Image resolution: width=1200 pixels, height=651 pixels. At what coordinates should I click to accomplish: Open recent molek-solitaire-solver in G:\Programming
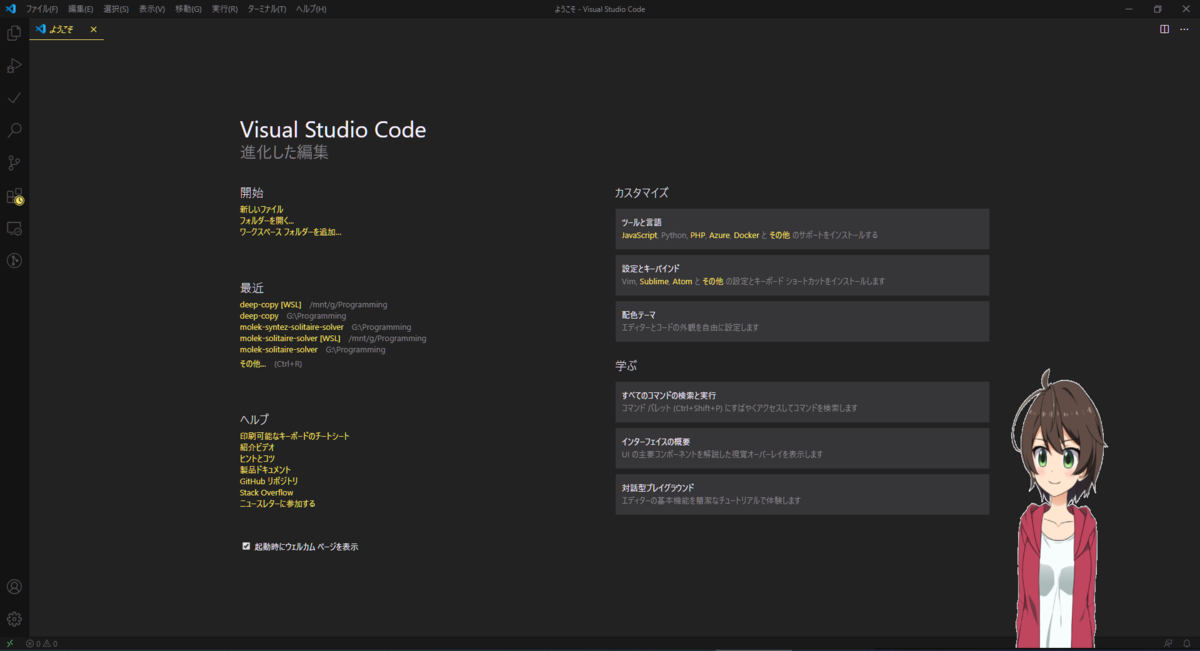(x=279, y=350)
